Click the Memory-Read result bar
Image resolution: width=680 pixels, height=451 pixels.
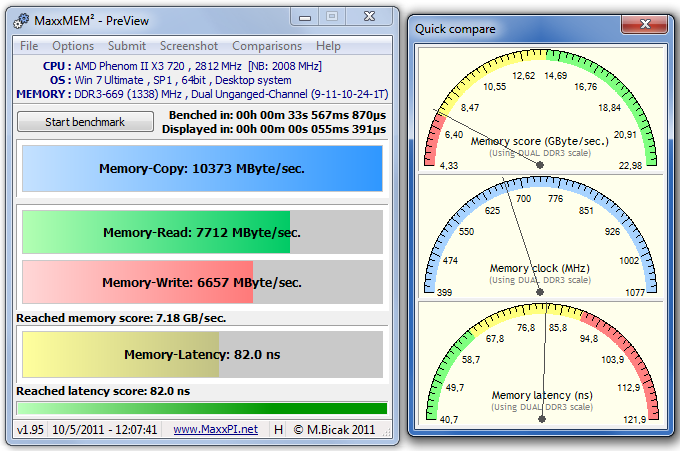[x=202, y=232]
